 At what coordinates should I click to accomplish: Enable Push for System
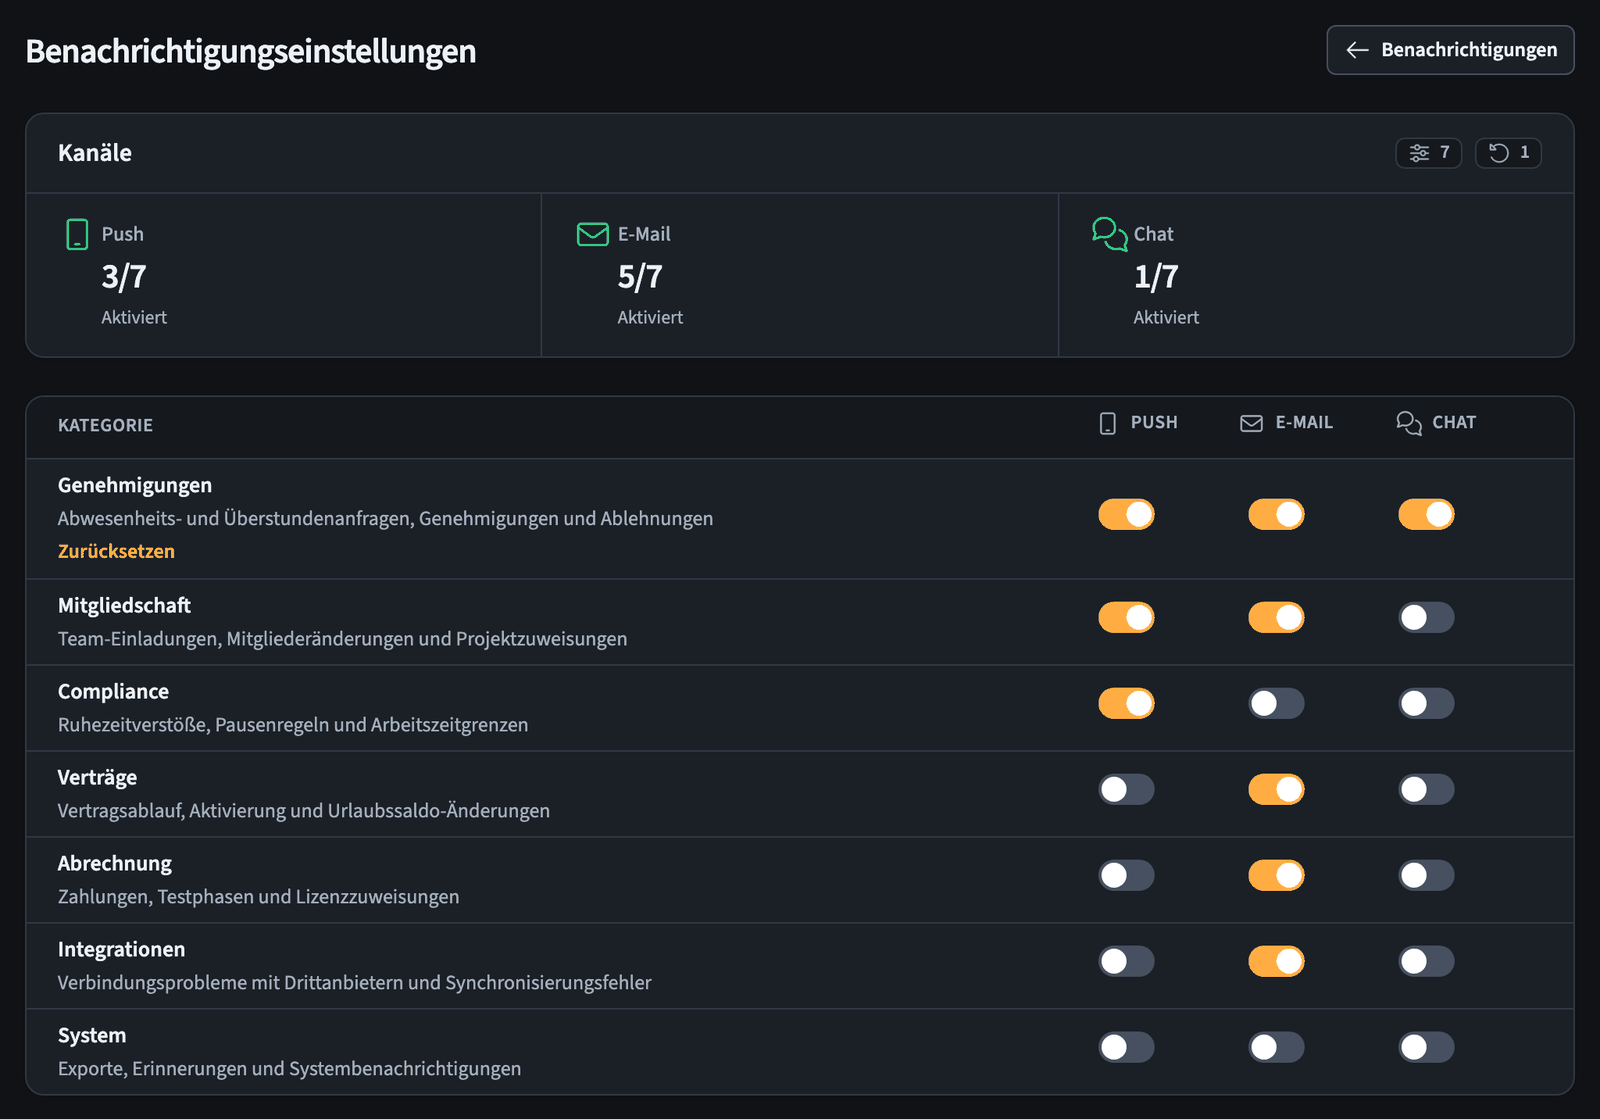[x=1127, y=1047]
